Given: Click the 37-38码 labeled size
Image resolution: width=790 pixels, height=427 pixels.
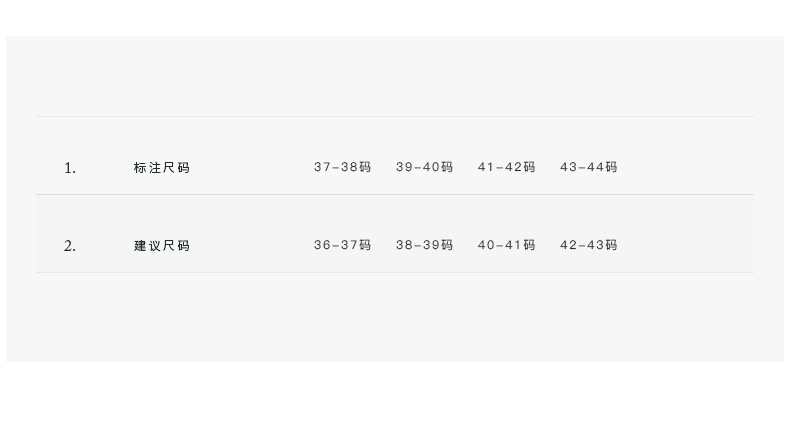Looking at the screenshot, I should point(342,167).
